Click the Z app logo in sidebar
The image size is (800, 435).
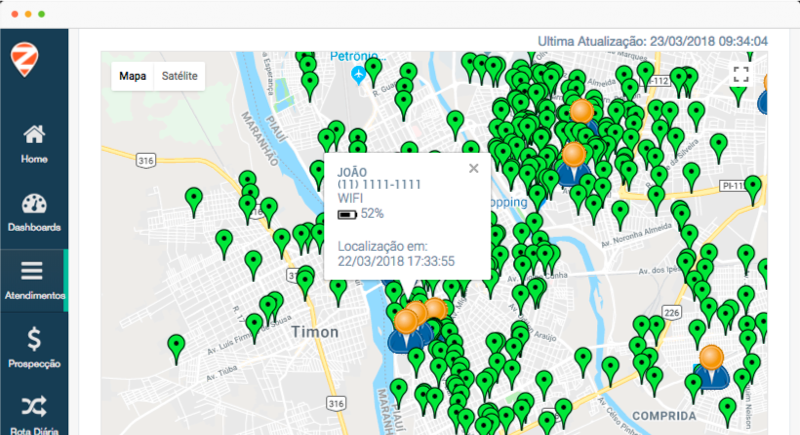click(22, 59)
